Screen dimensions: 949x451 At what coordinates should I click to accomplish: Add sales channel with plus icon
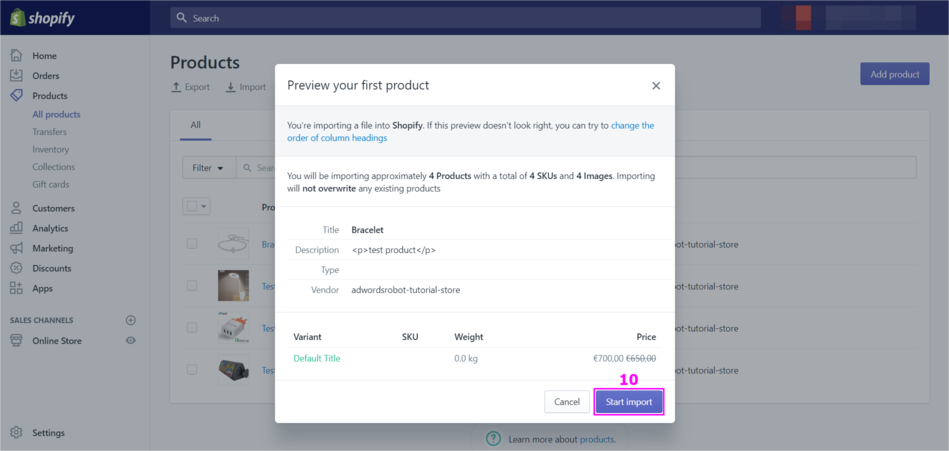pos(130,320)
